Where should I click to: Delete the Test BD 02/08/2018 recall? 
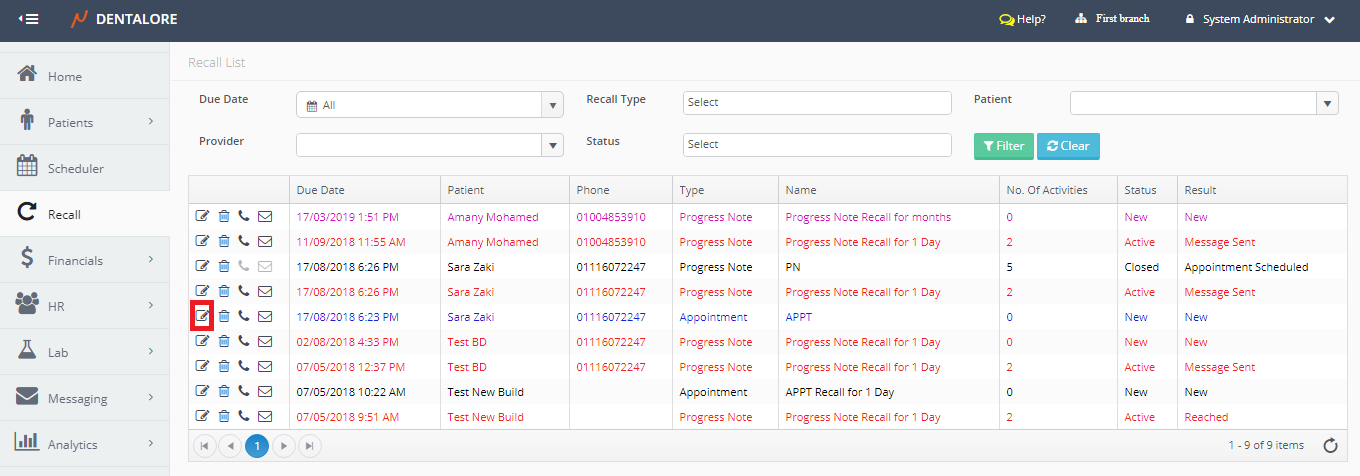(224, 342)
